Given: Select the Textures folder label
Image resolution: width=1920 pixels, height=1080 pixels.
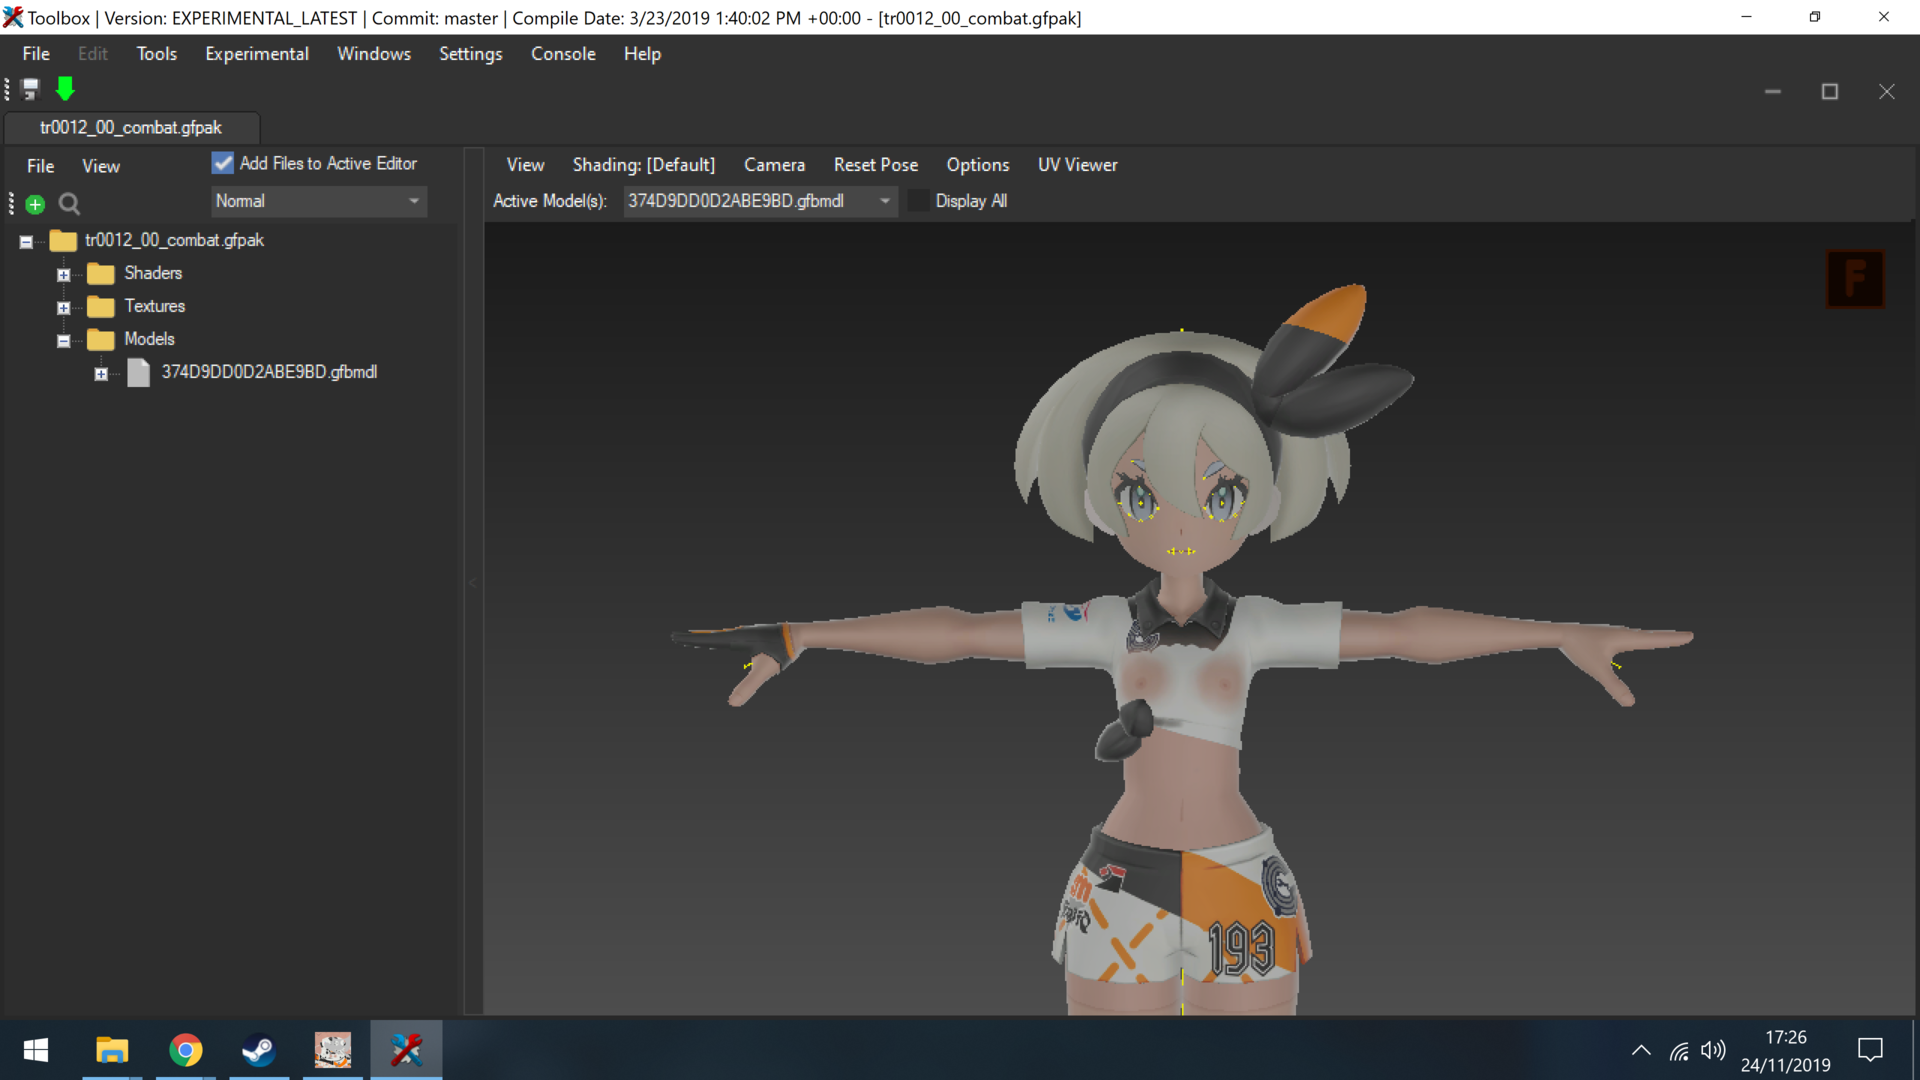Looking at the screenshot, I should coord(155,307).
